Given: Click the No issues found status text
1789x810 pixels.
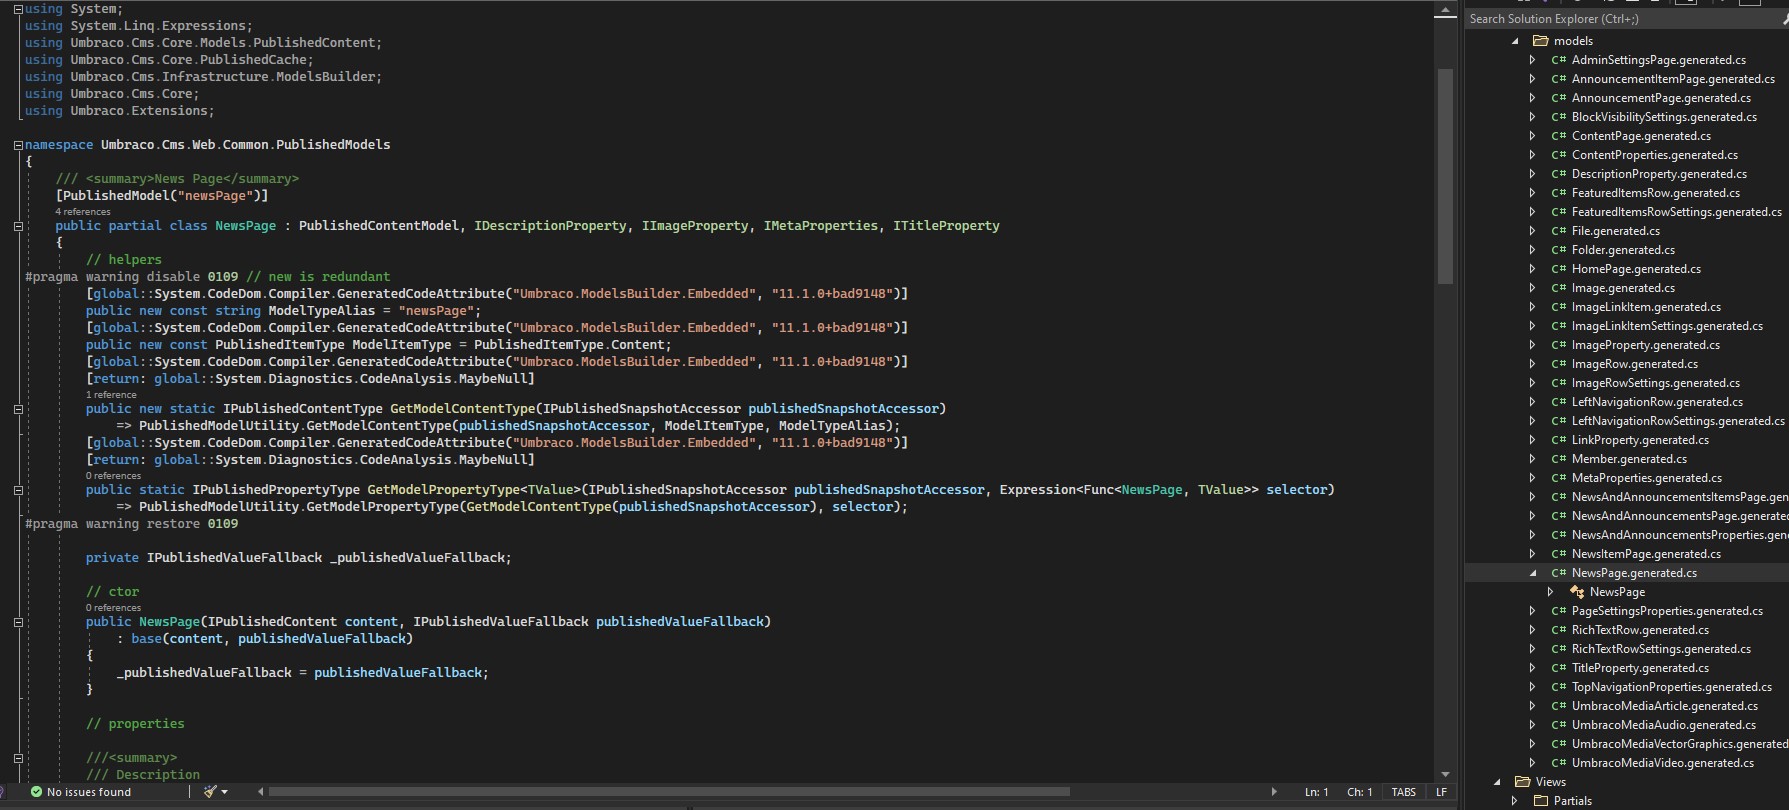Looking at the screenshot, I should point(89,792).
